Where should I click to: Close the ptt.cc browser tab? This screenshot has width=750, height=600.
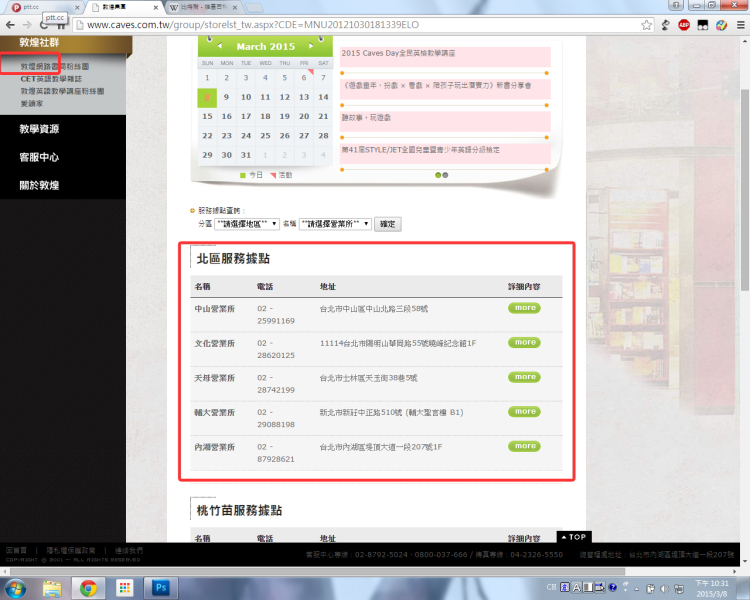click(x=77, y=8)
